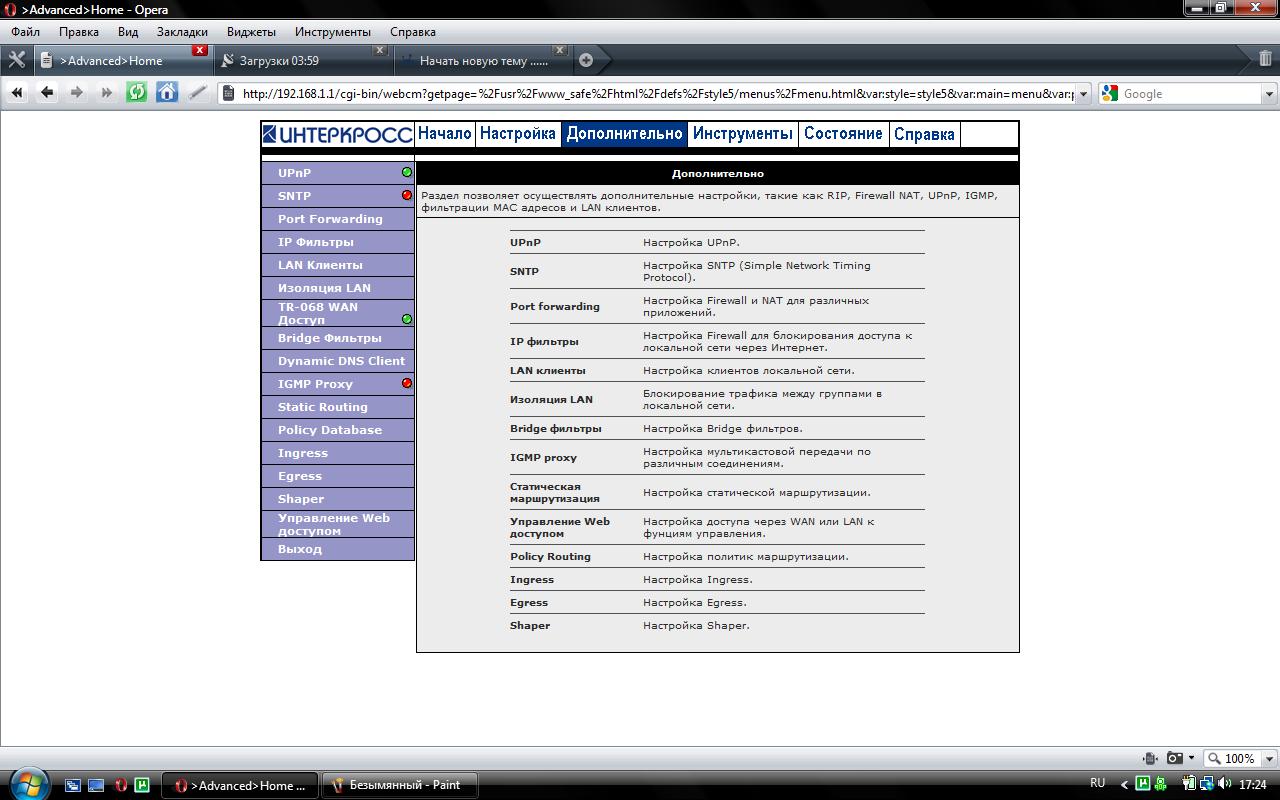Click the Opera panels wrench icon
Screen dimensions: 1280x800
(16, 60)
